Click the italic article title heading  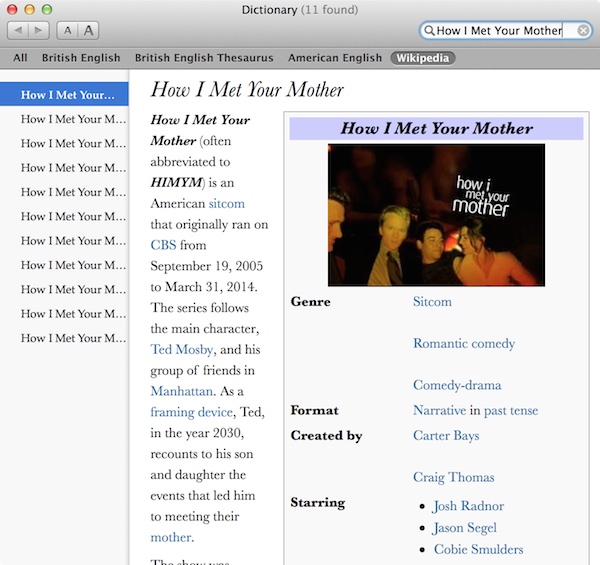click(247, 90)
